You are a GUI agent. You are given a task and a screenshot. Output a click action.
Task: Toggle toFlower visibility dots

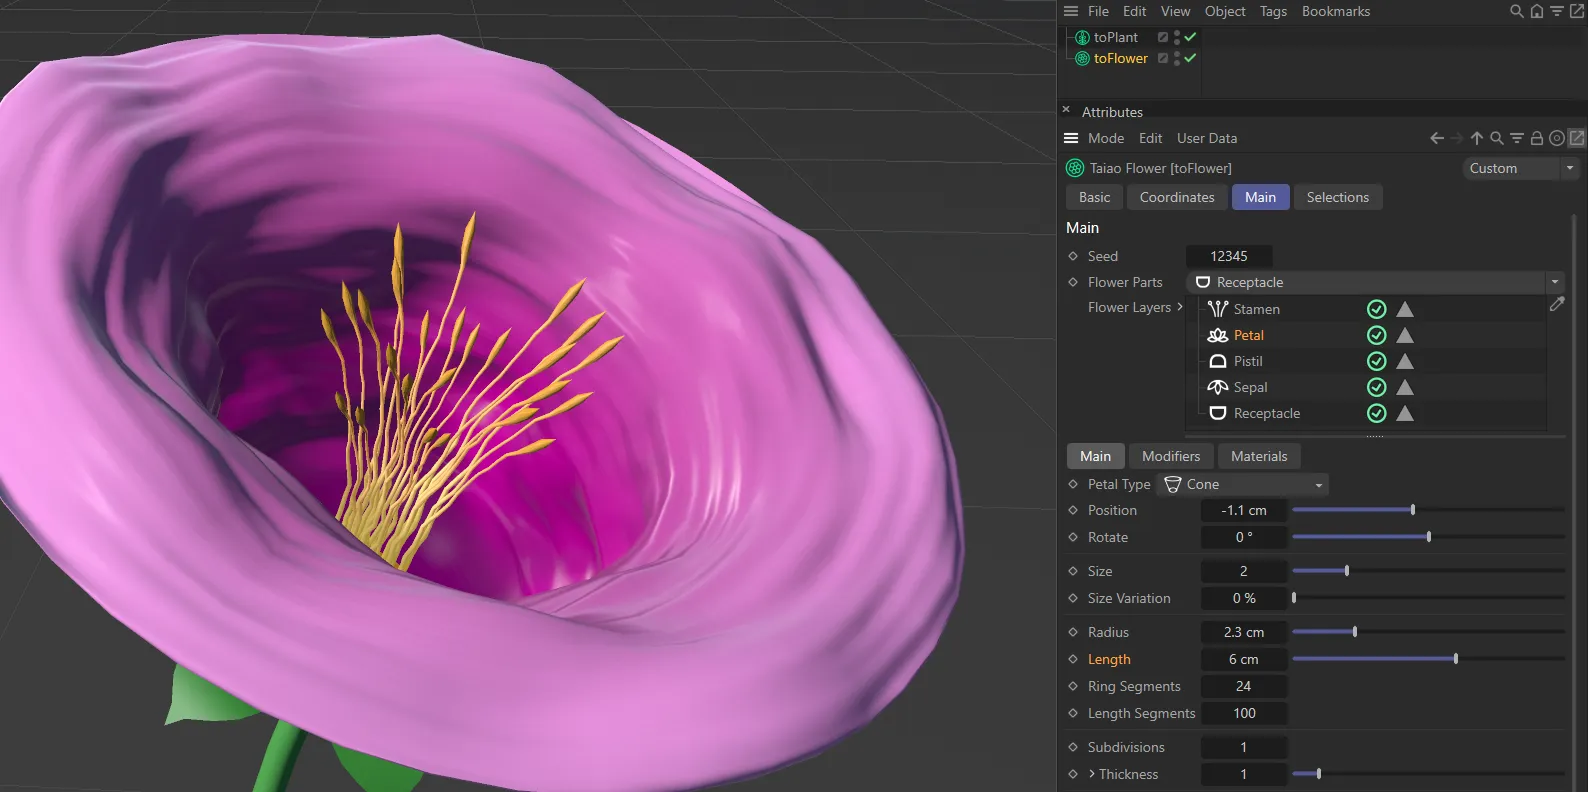coord(1177,58)
